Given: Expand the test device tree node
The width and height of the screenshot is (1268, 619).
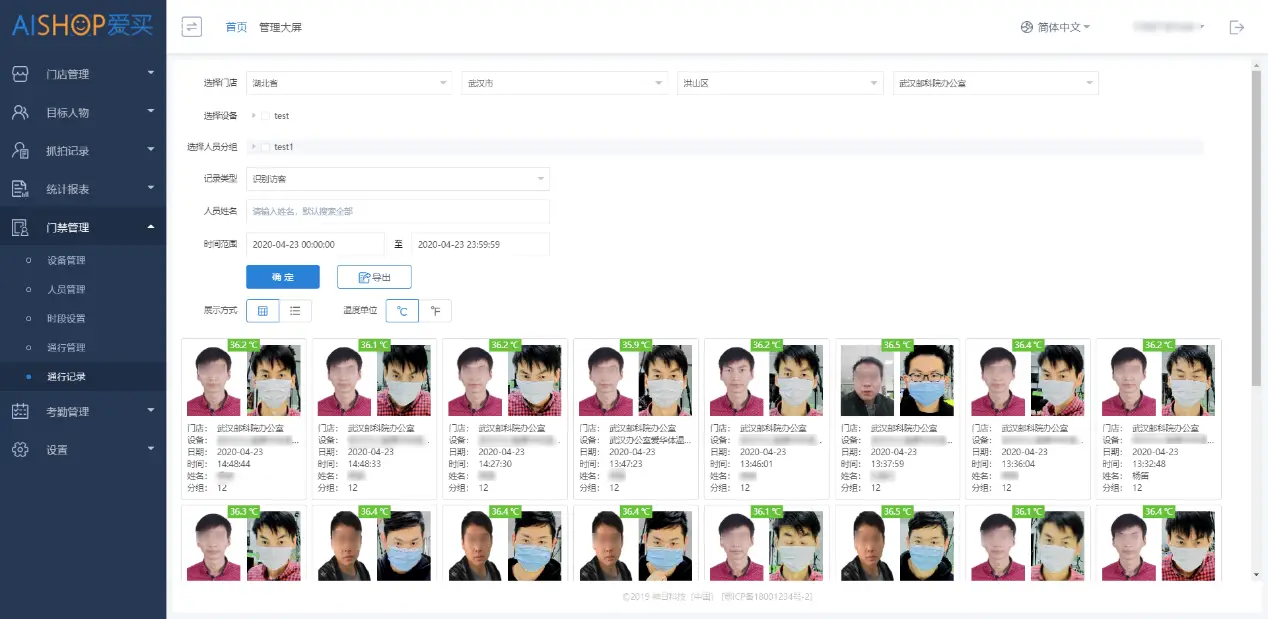Looking at the screenshot, I should pos(254,116).
